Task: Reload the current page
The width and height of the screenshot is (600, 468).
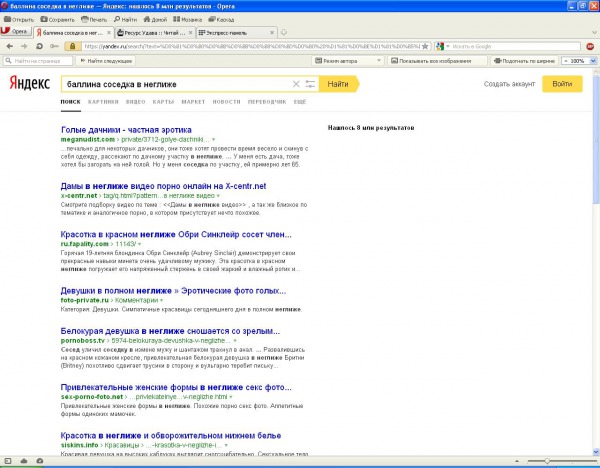Action: click(39, 46)
